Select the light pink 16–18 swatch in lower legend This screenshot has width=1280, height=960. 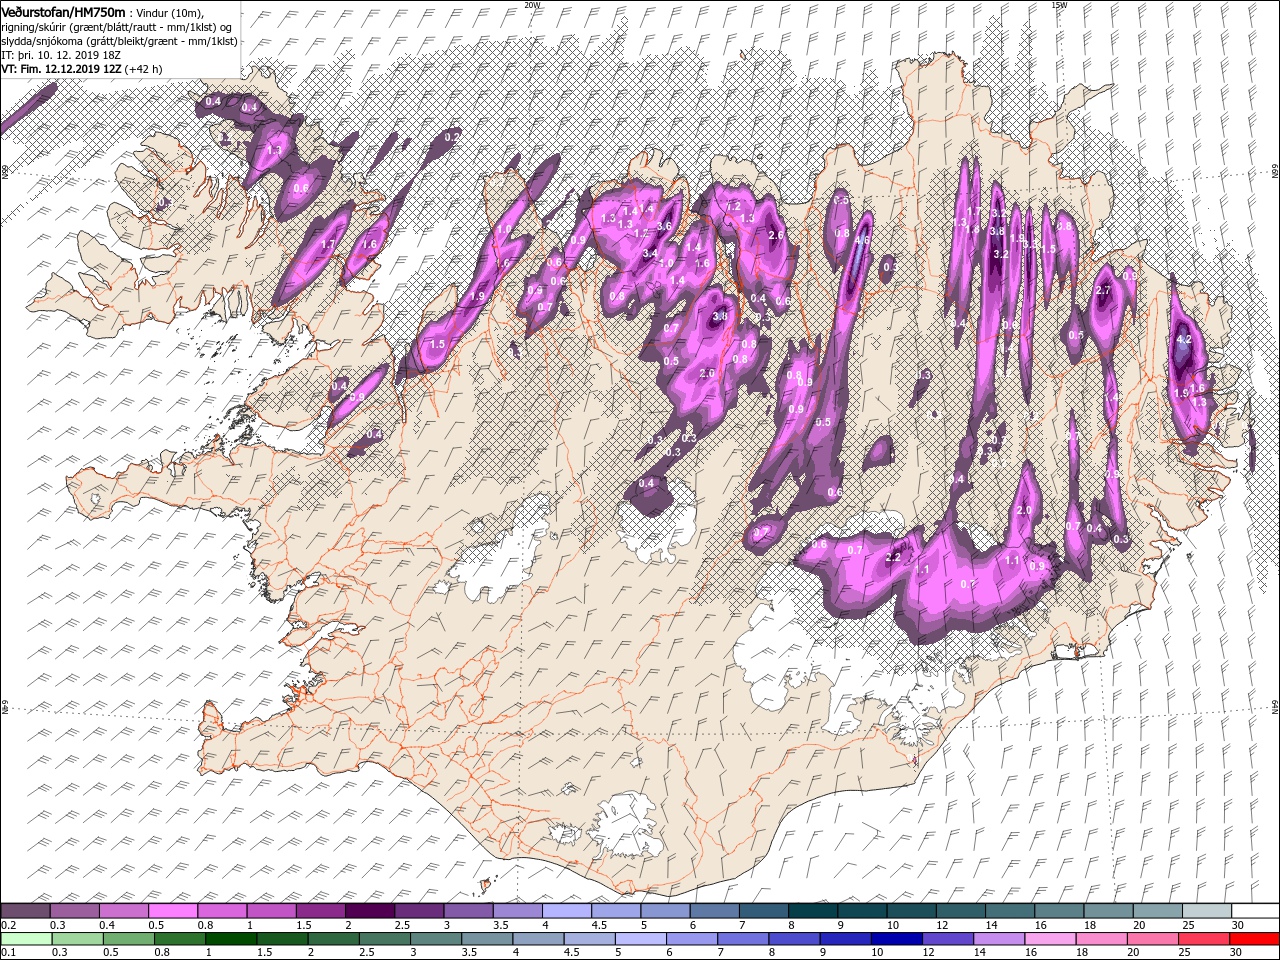(x=1050, y=939)
